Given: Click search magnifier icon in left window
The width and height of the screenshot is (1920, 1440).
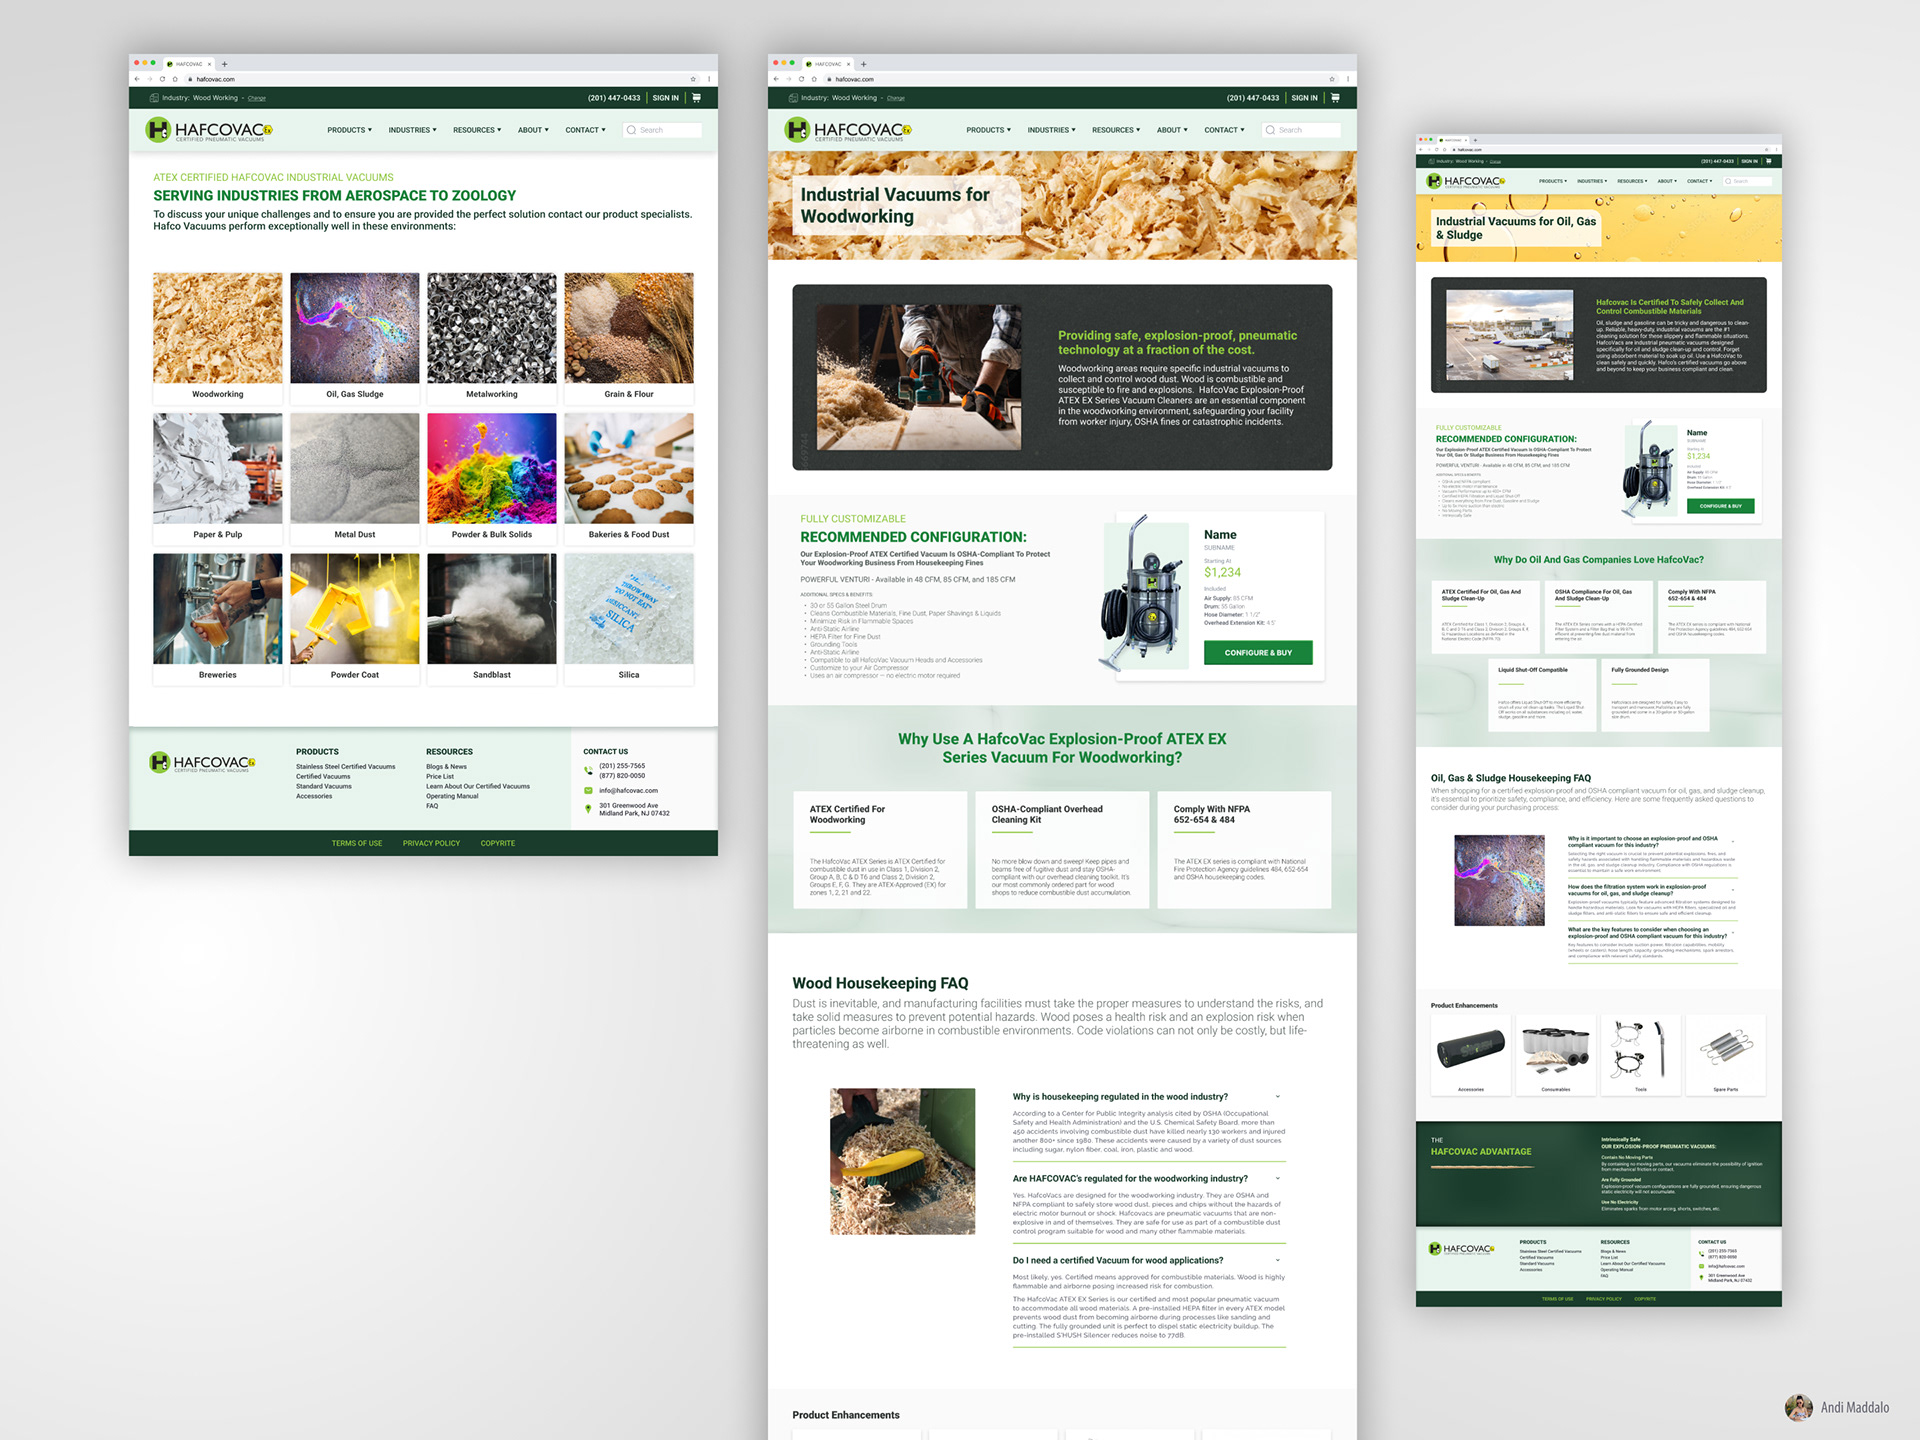Looking at the screenshot, I should click(631, 130).
